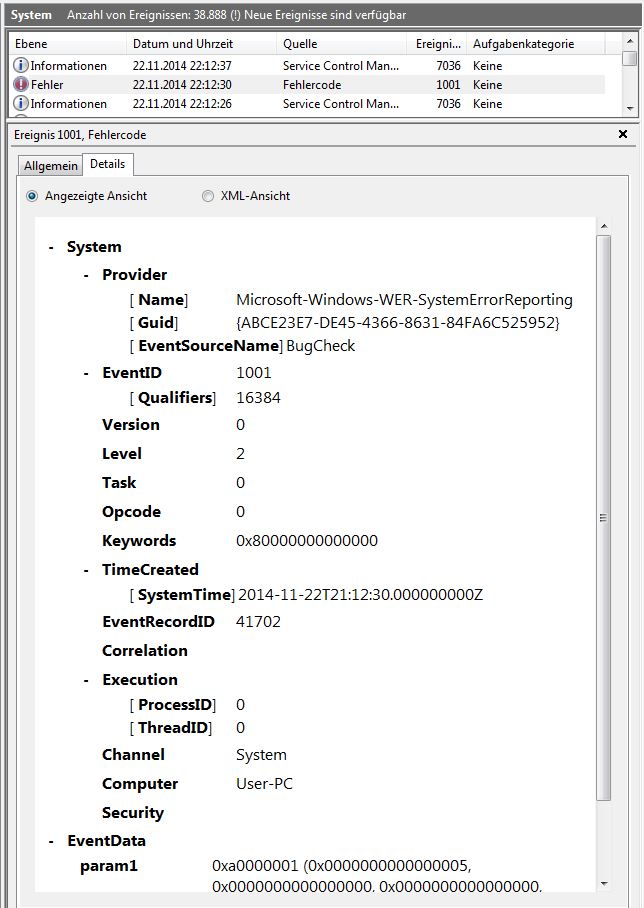Image resolution: width=644 pixels, height=908 pixels.
Task: Select the Details tab
Action: click(x=107, y=164)
